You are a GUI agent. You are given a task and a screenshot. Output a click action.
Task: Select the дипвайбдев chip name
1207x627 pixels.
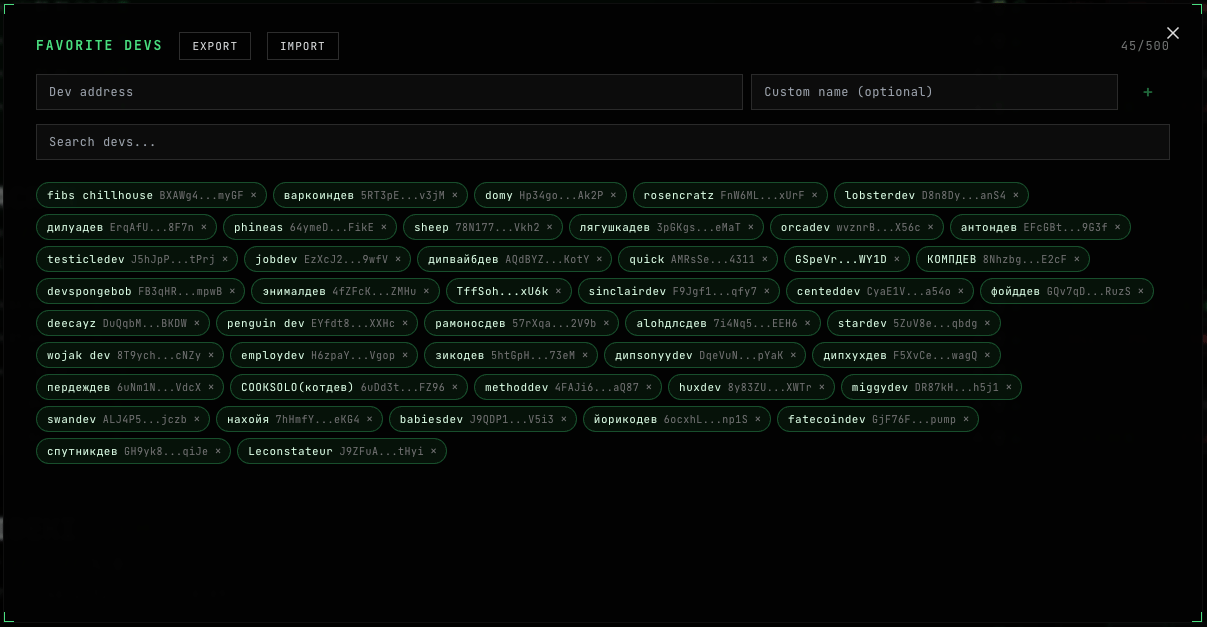[x=463, y=259]
